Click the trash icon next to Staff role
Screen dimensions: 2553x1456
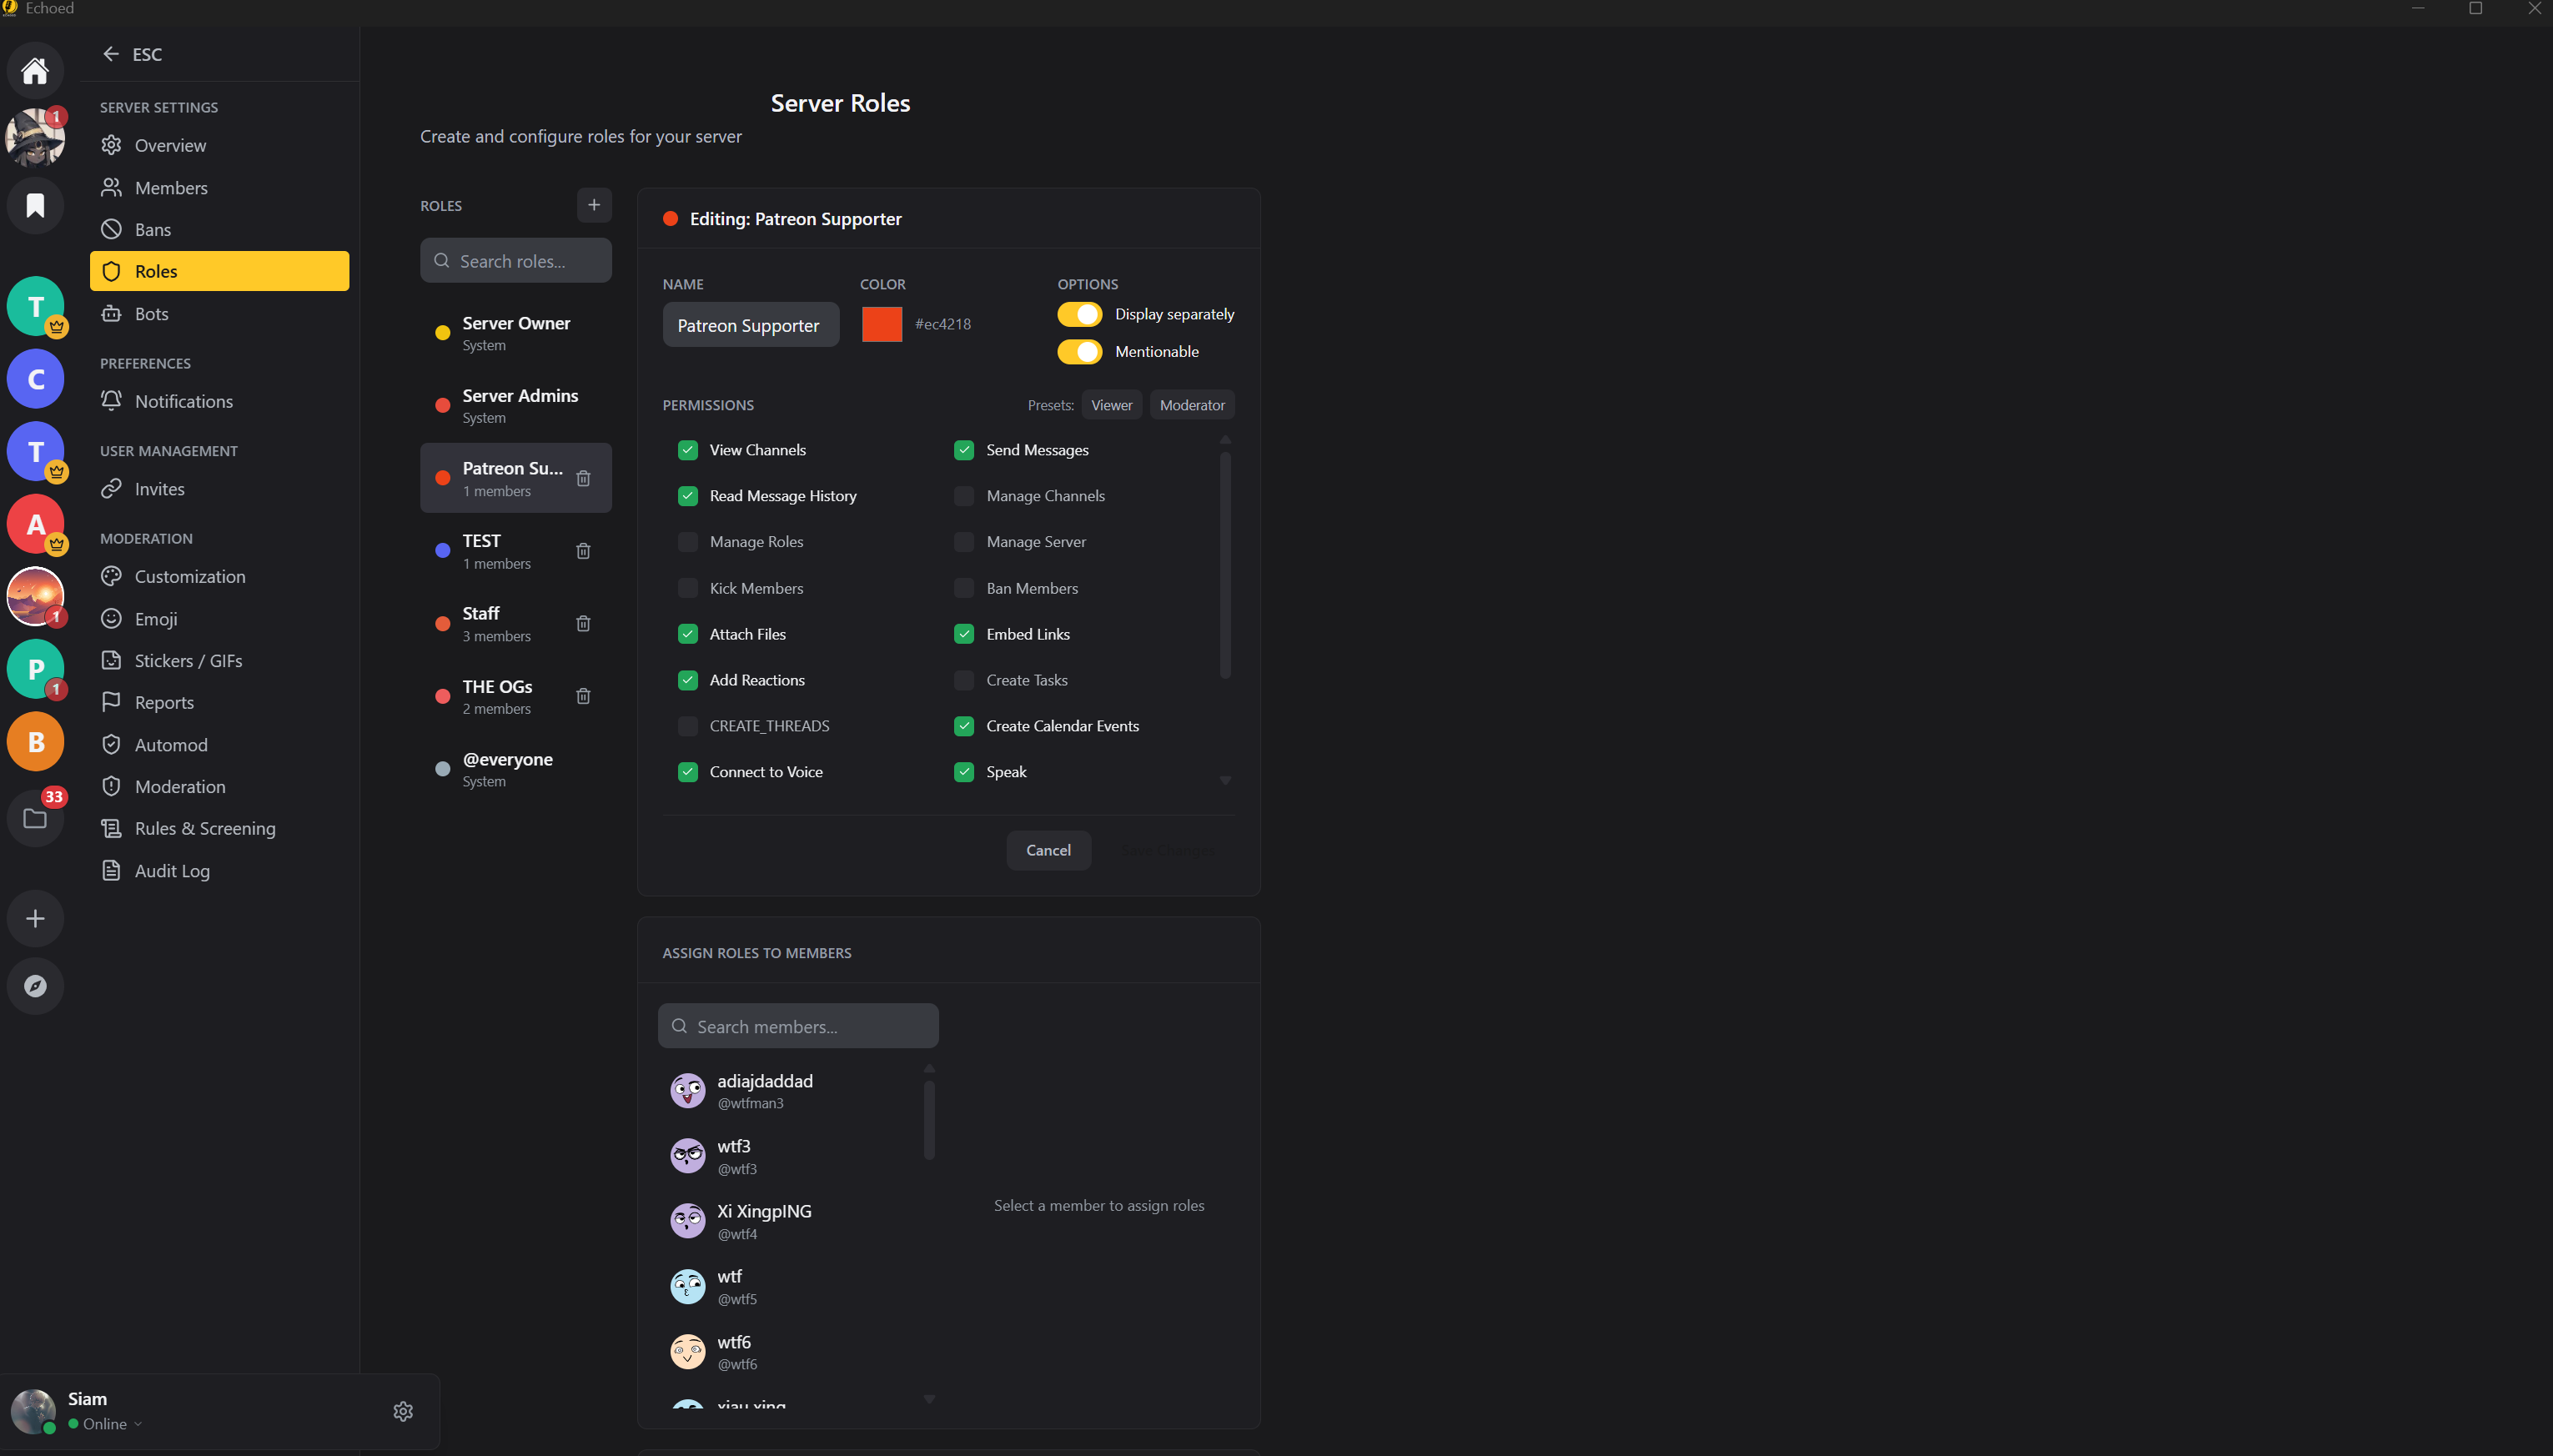(583, 624)
